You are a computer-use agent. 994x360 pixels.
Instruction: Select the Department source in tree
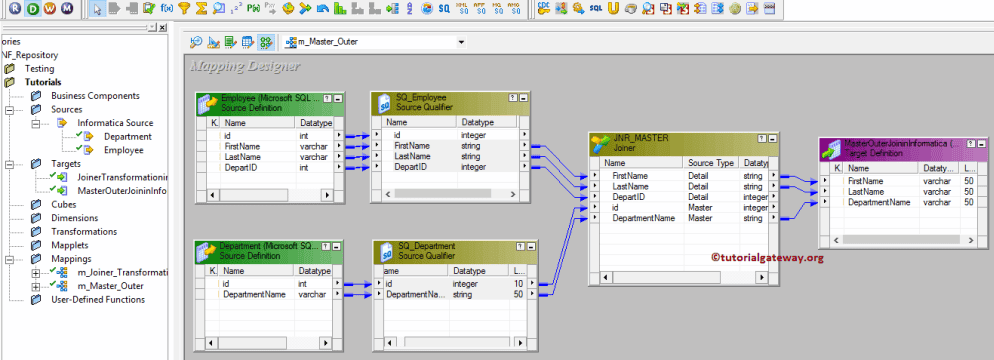[x=127, y=136]
